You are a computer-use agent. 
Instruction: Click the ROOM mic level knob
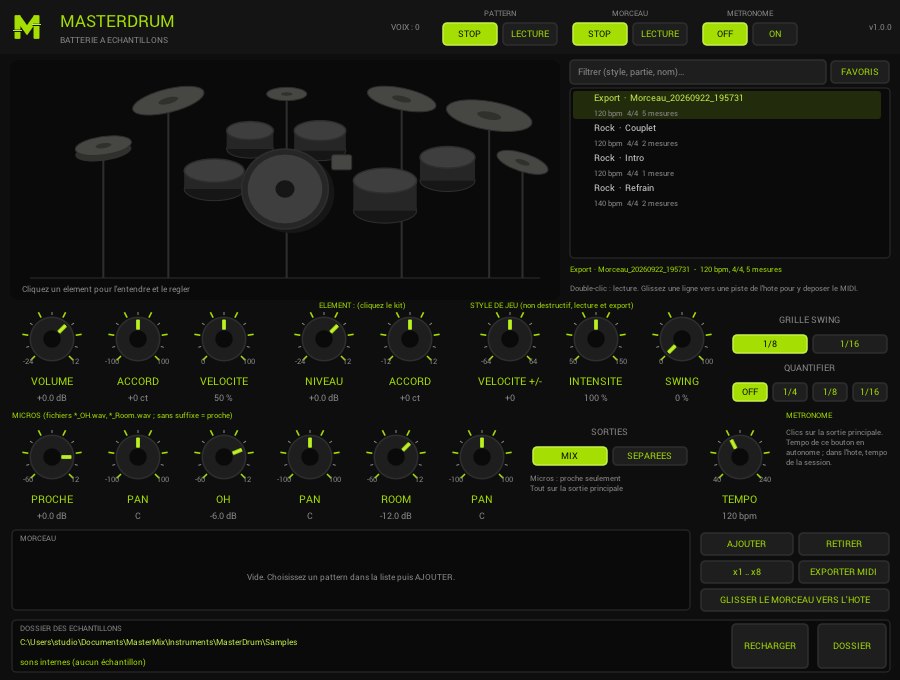(395, 457)
